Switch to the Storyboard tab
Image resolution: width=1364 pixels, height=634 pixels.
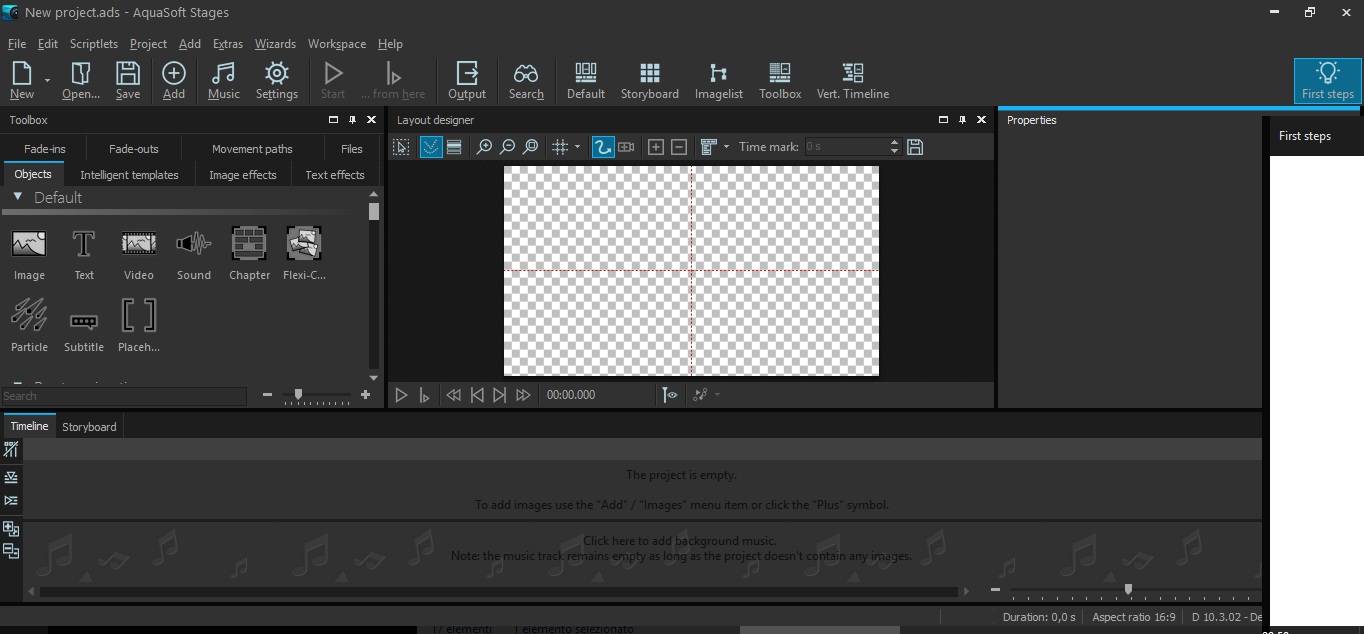[89, 427]
